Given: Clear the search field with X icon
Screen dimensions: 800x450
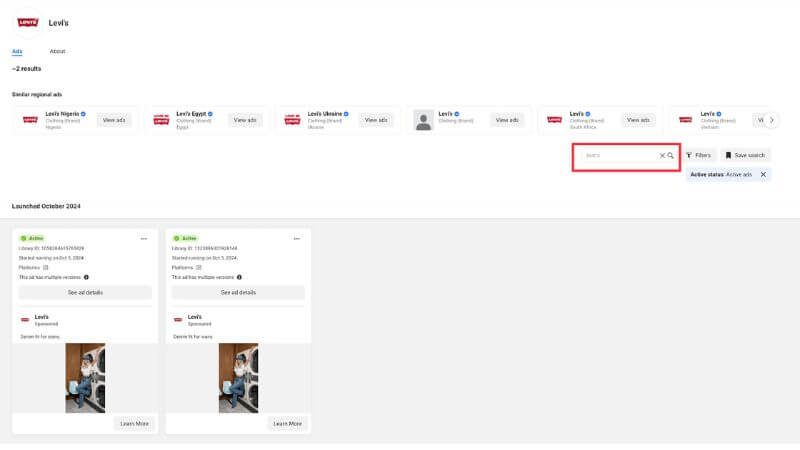Looking at the screenshot, I should point(661,156).
